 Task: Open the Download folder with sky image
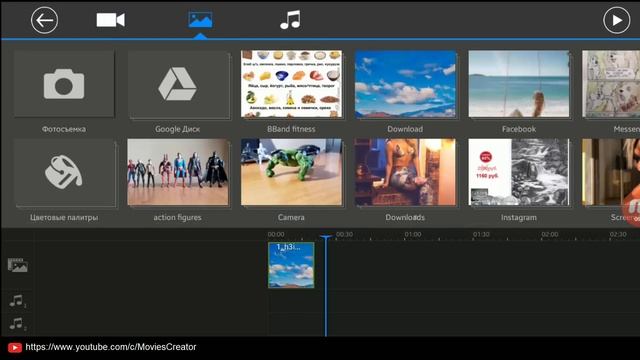coord(405,84)
